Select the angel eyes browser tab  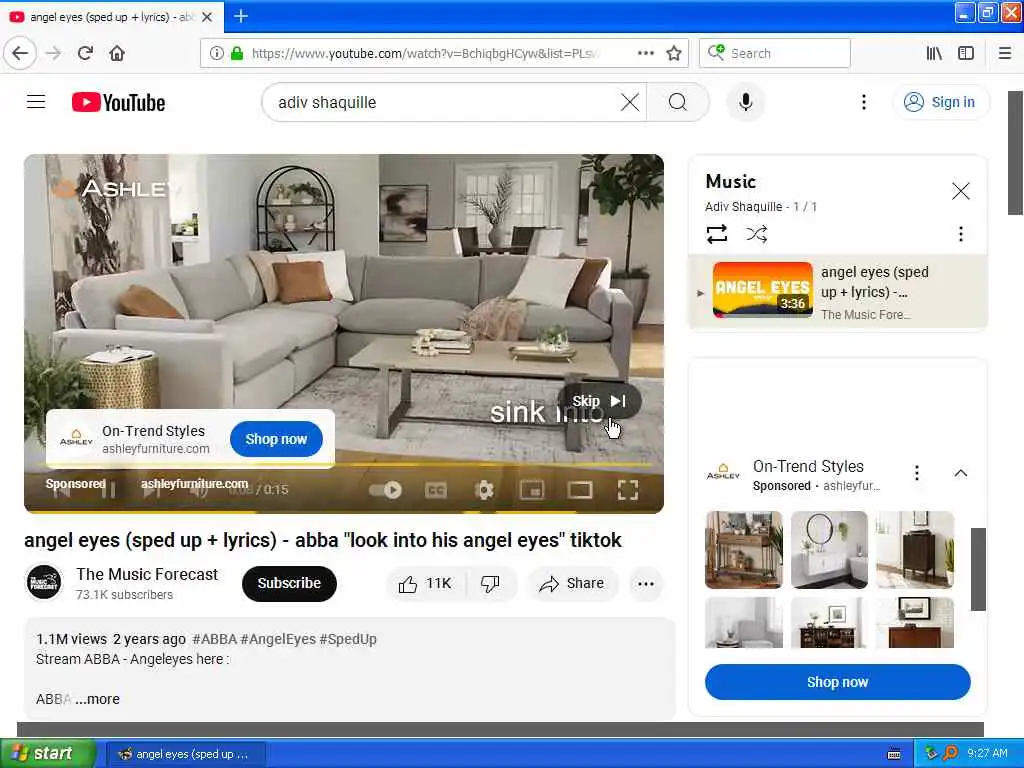(x=112, y=17)
